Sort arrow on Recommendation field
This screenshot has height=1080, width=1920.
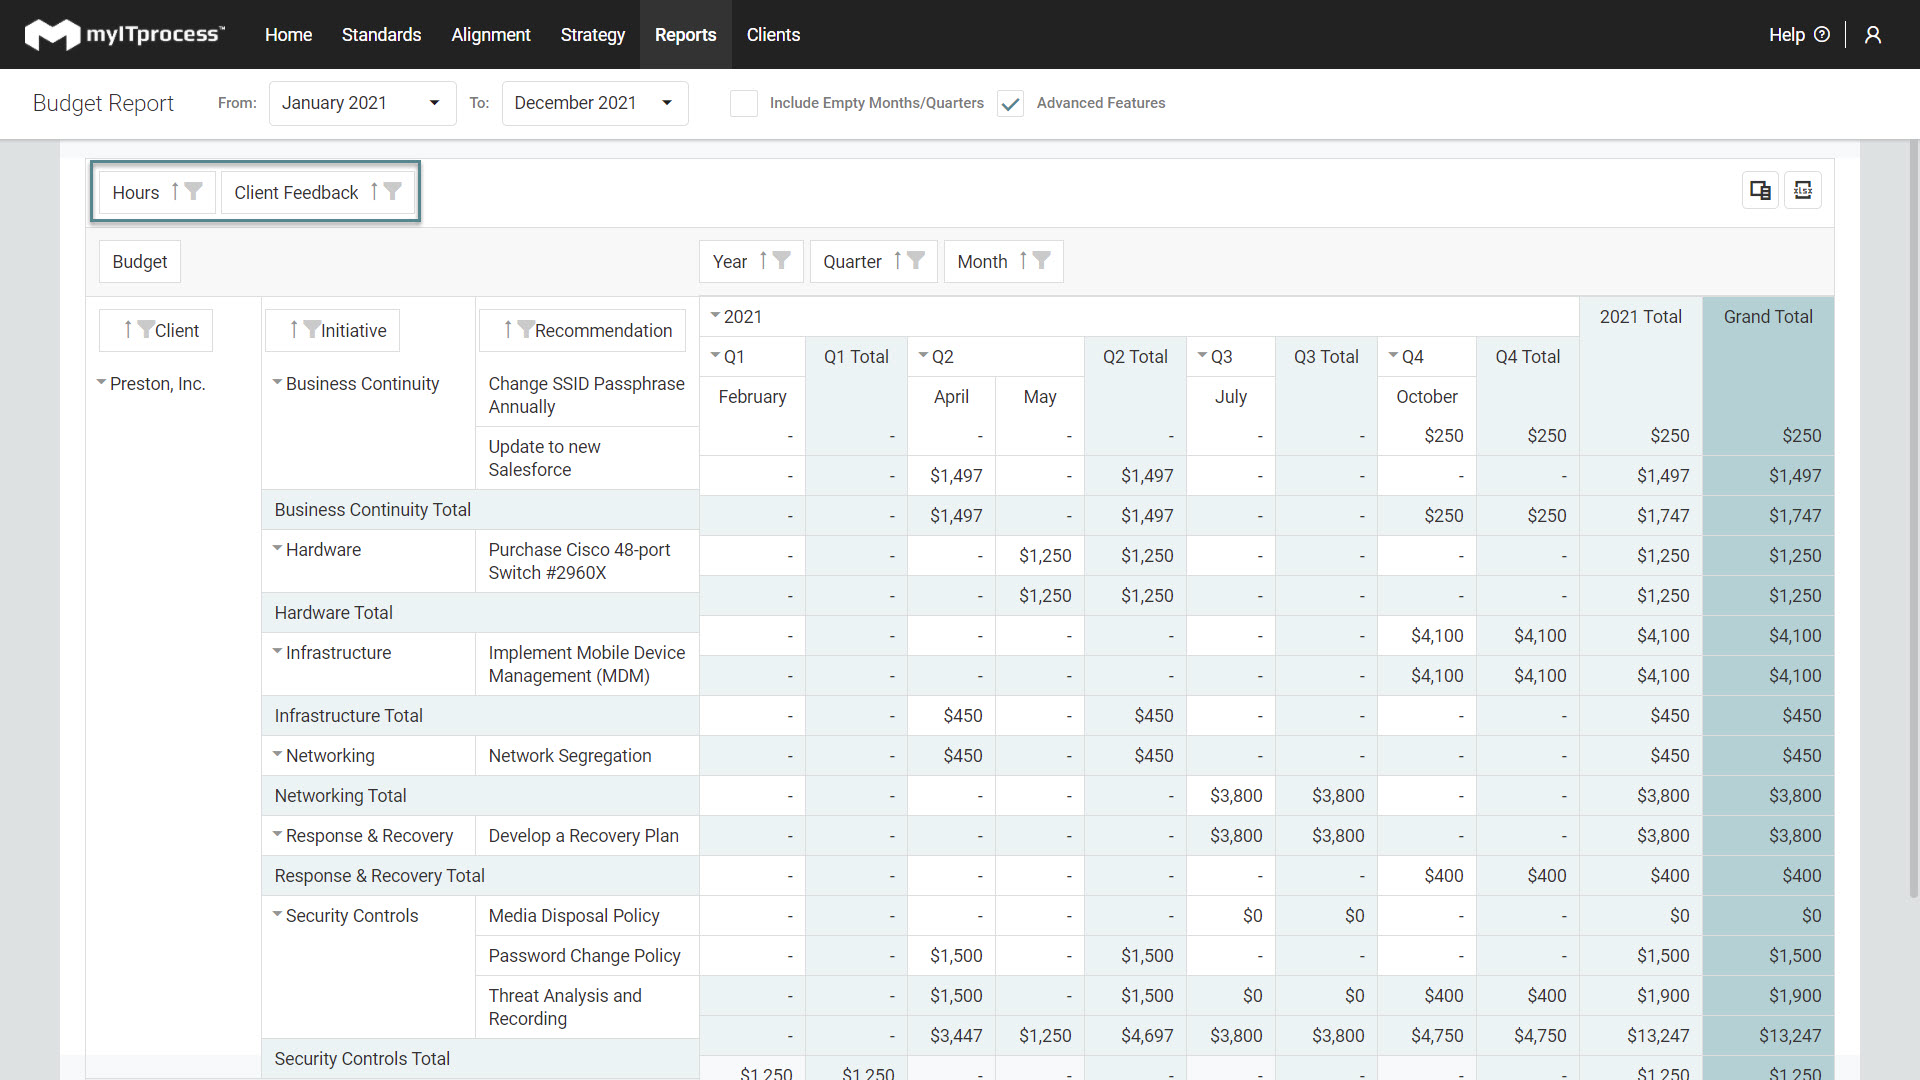(508, 329)
